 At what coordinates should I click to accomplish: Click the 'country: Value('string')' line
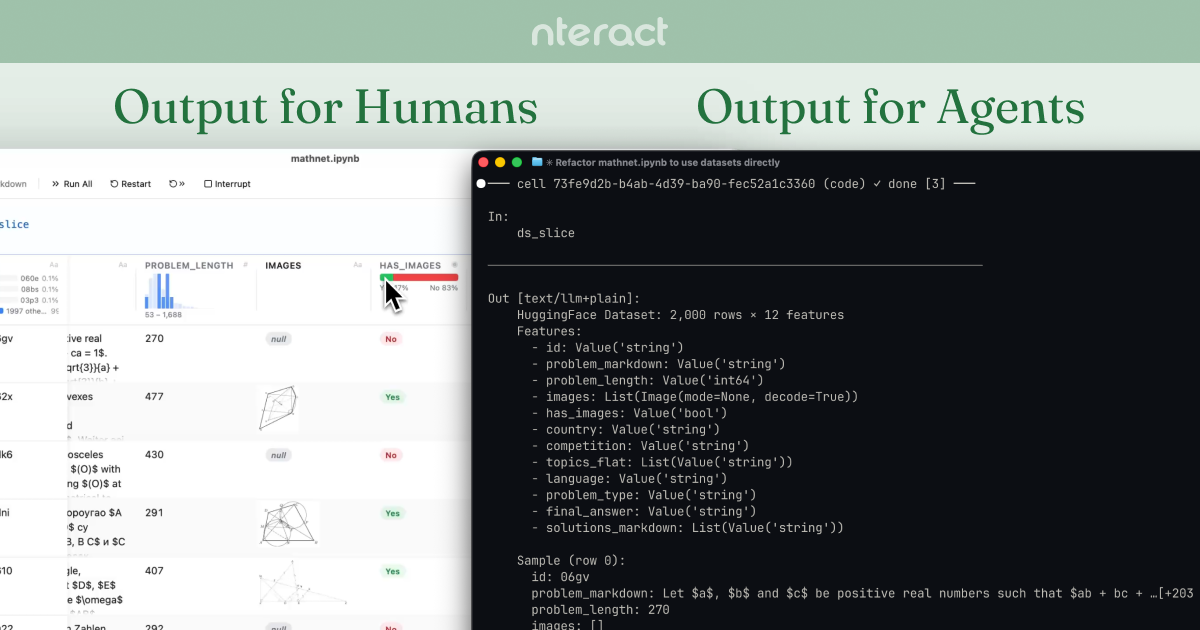[625, 429]
